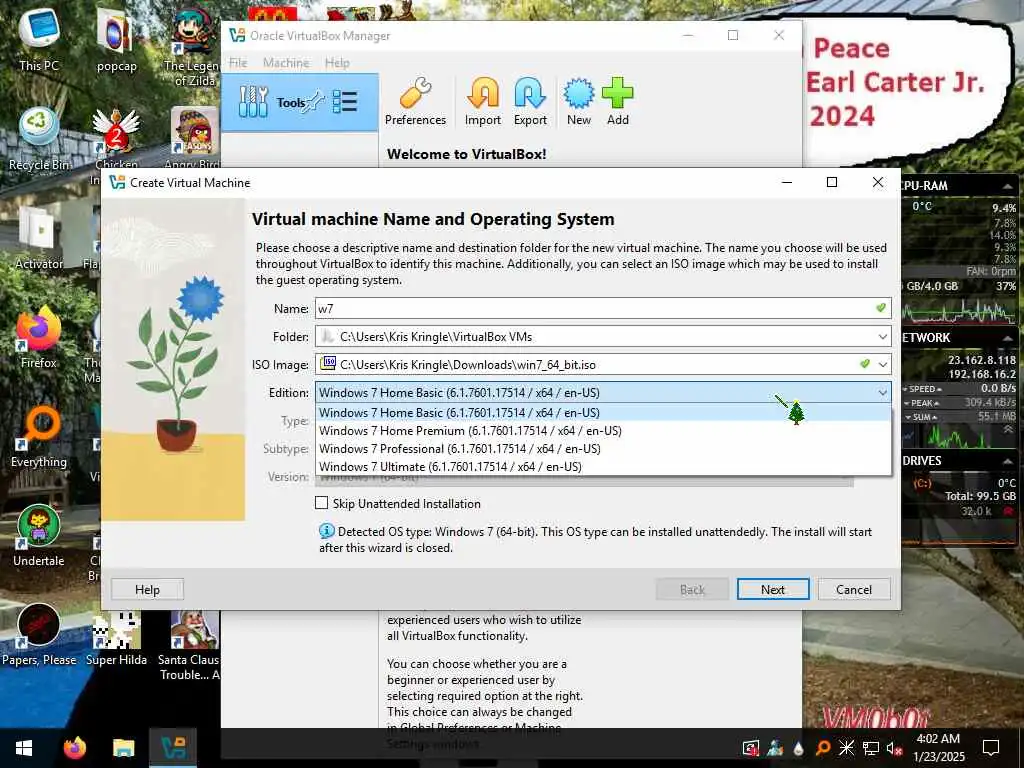Collapse the CPU-RAM gadget section
1024x768 pixels.
tap(1007, 186)
